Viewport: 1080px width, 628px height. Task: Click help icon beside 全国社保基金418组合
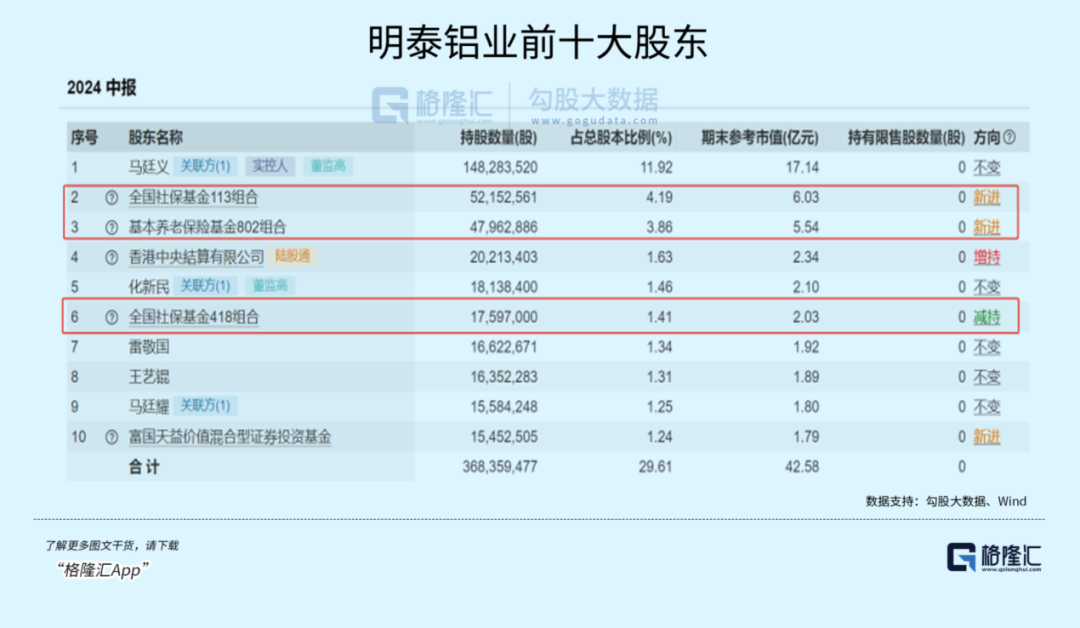(112, 317)
